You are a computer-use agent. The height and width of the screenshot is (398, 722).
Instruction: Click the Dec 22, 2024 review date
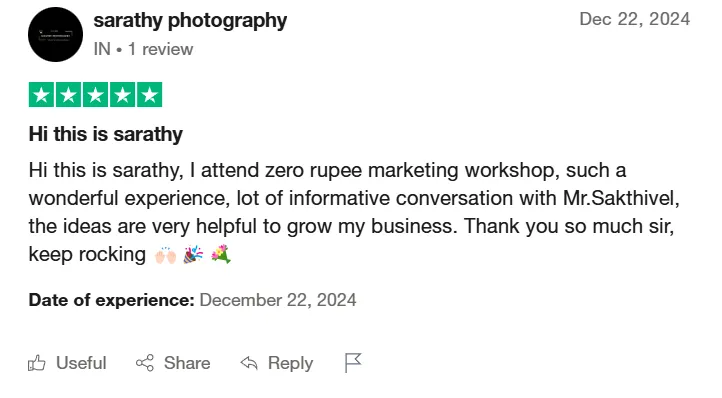[635, 19]
